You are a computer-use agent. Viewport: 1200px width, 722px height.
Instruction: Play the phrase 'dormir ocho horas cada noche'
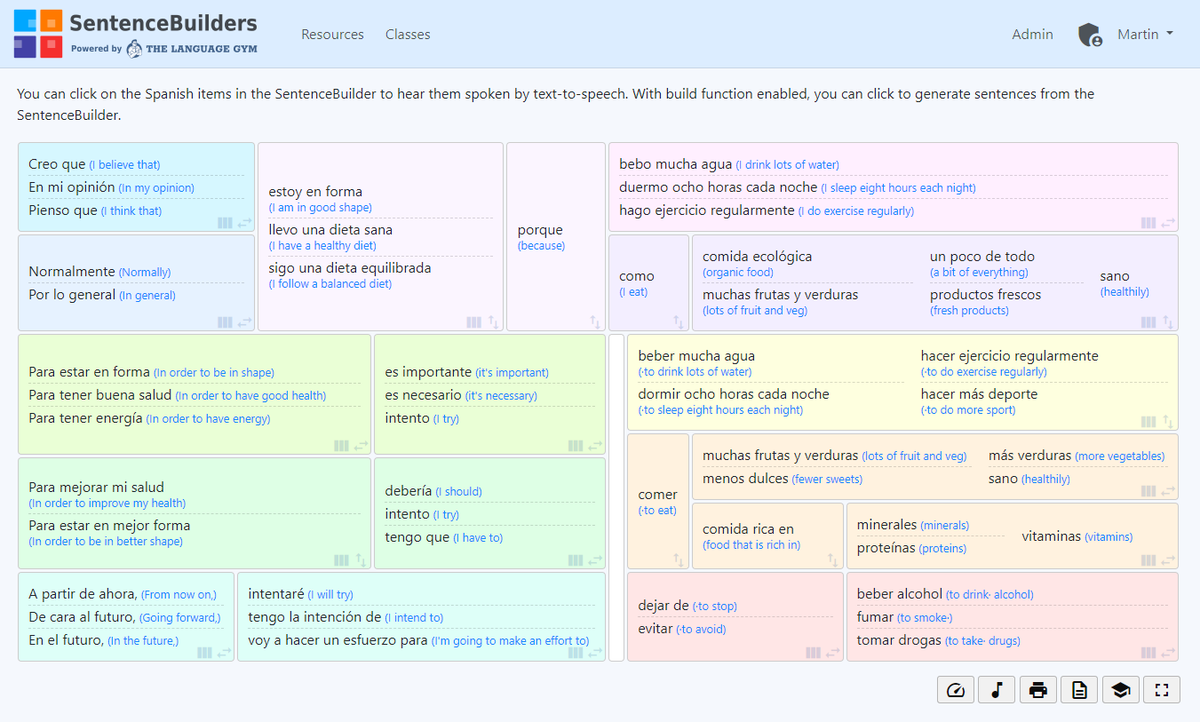tap(734, 394)
